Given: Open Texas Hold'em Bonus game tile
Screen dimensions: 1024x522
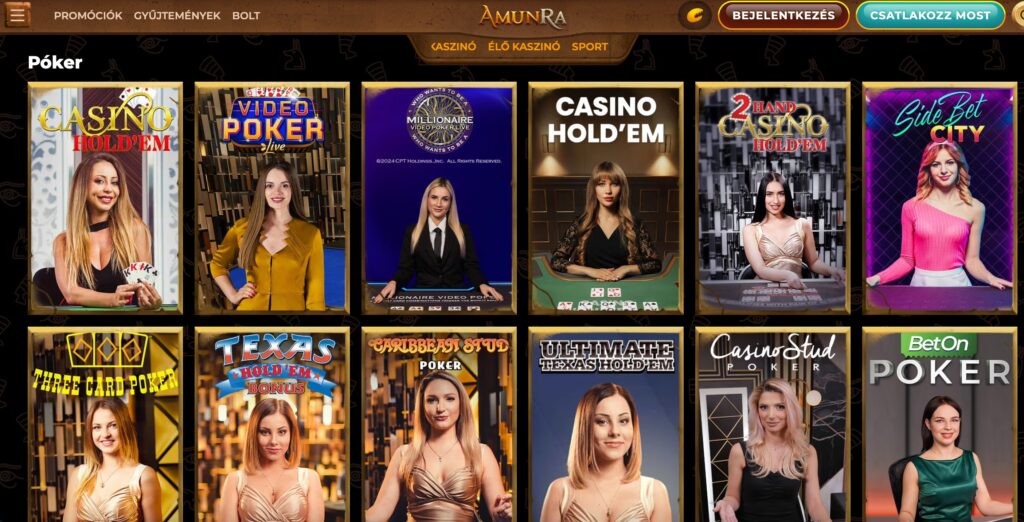Looking at the screenshot, I should pos(272,425).
